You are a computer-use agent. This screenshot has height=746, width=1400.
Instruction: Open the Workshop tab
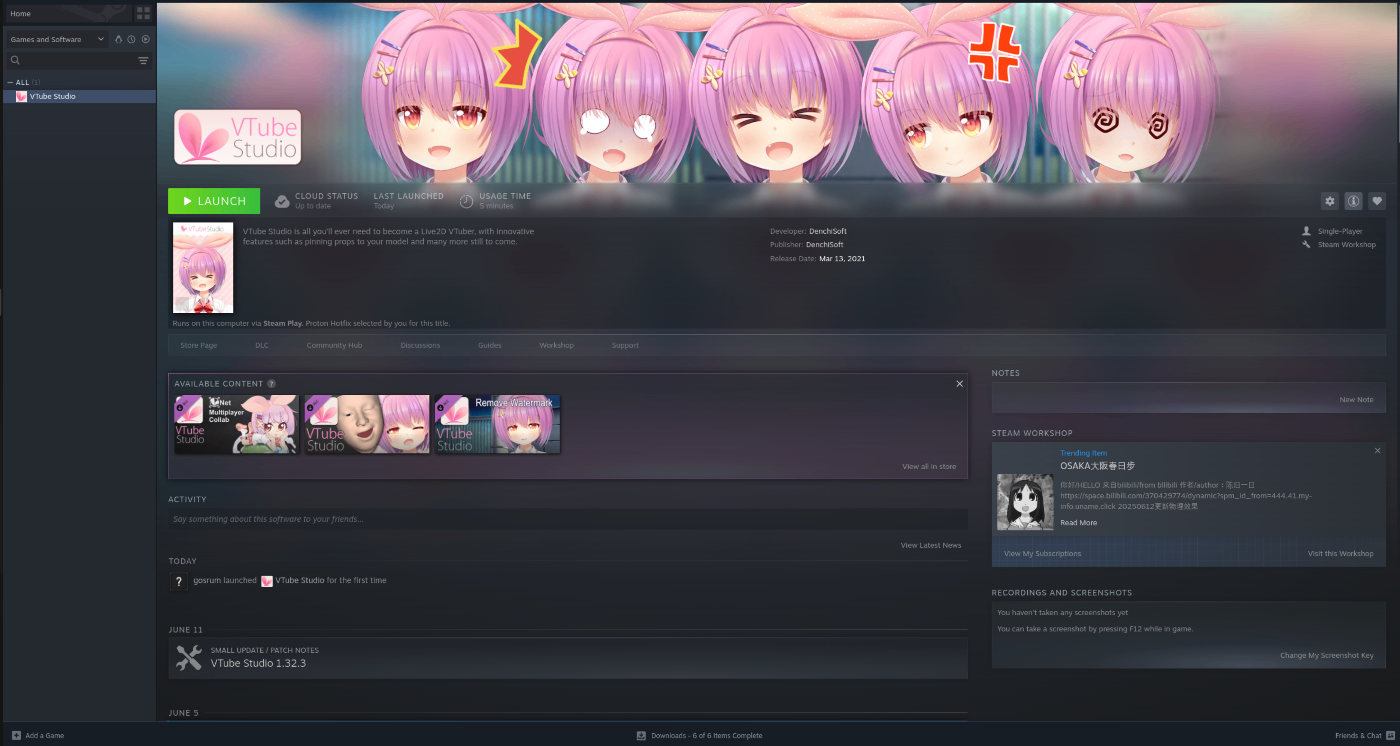pos(557,345)
